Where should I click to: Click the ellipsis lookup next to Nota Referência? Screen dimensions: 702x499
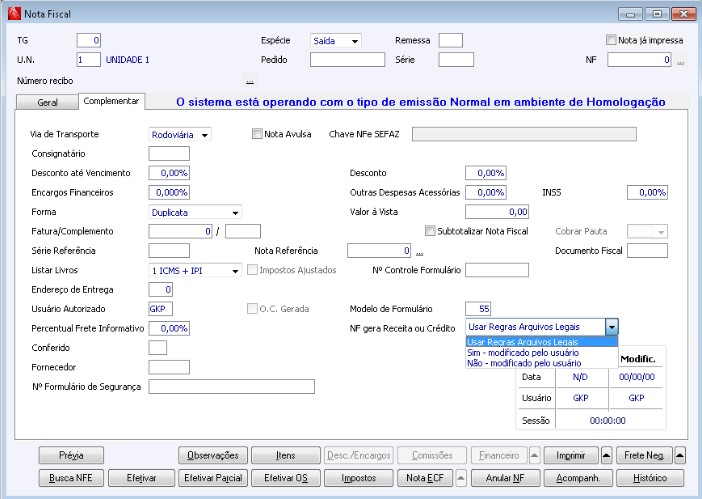click(x=419, y=251)
